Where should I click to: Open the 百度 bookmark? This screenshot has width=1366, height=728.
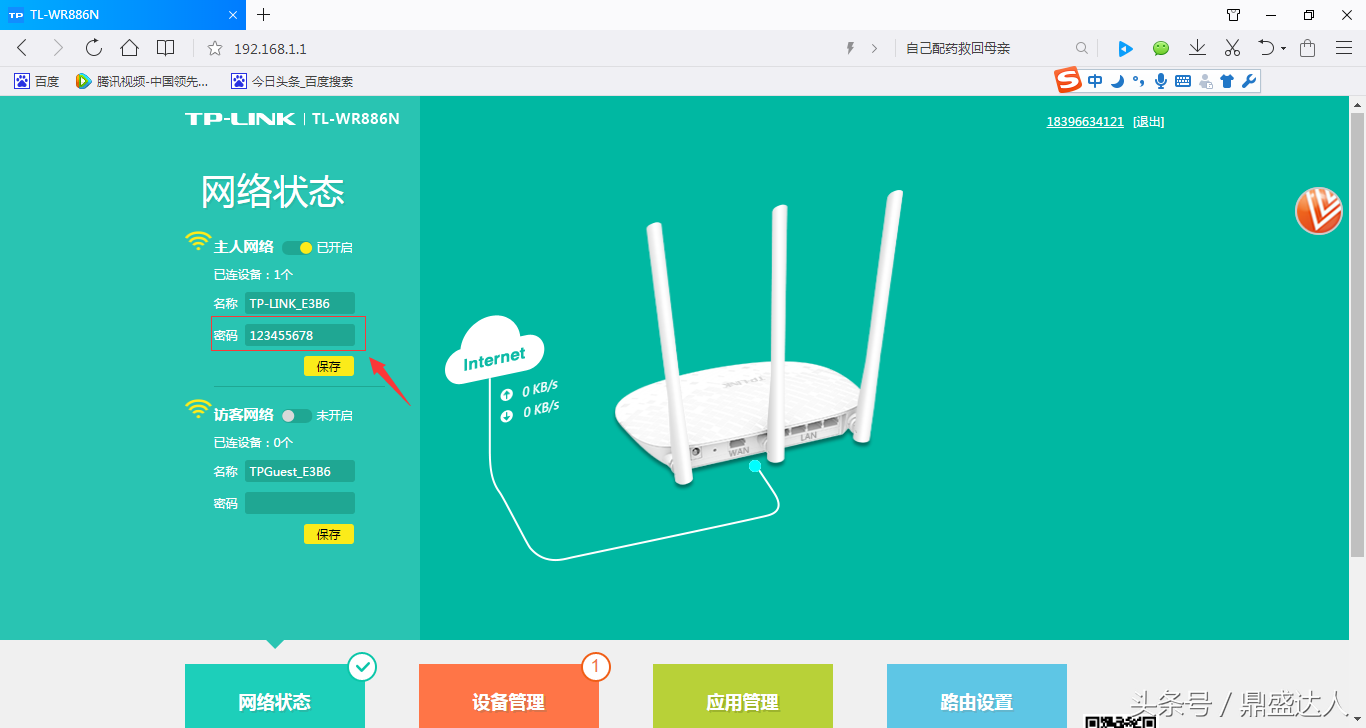click(36, 81)
